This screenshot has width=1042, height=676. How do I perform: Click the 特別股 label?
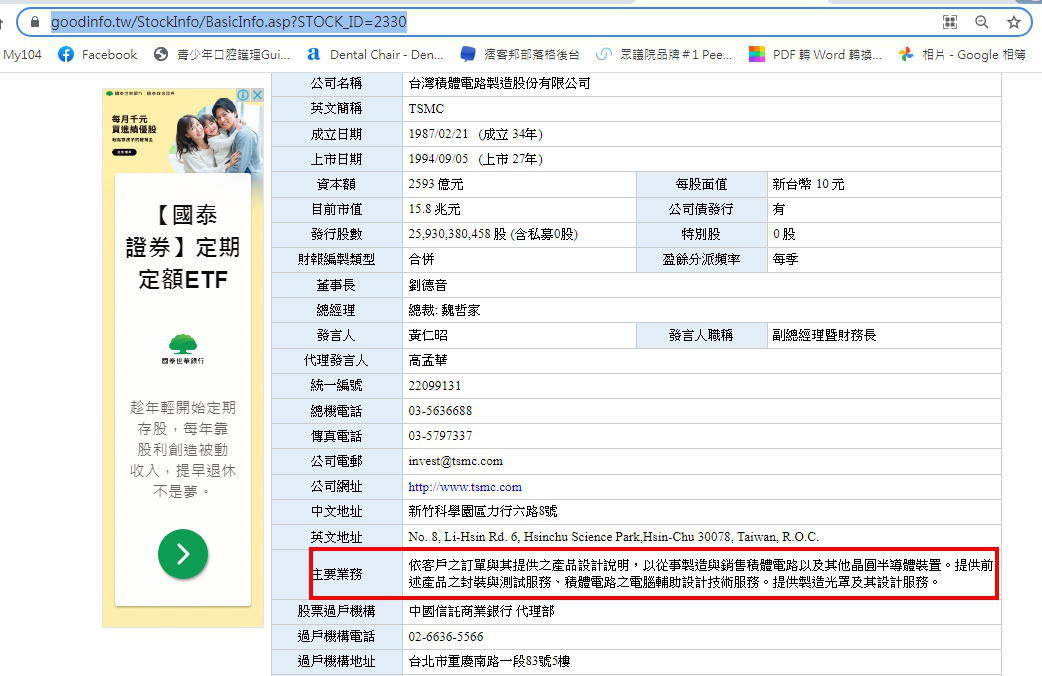701,234
